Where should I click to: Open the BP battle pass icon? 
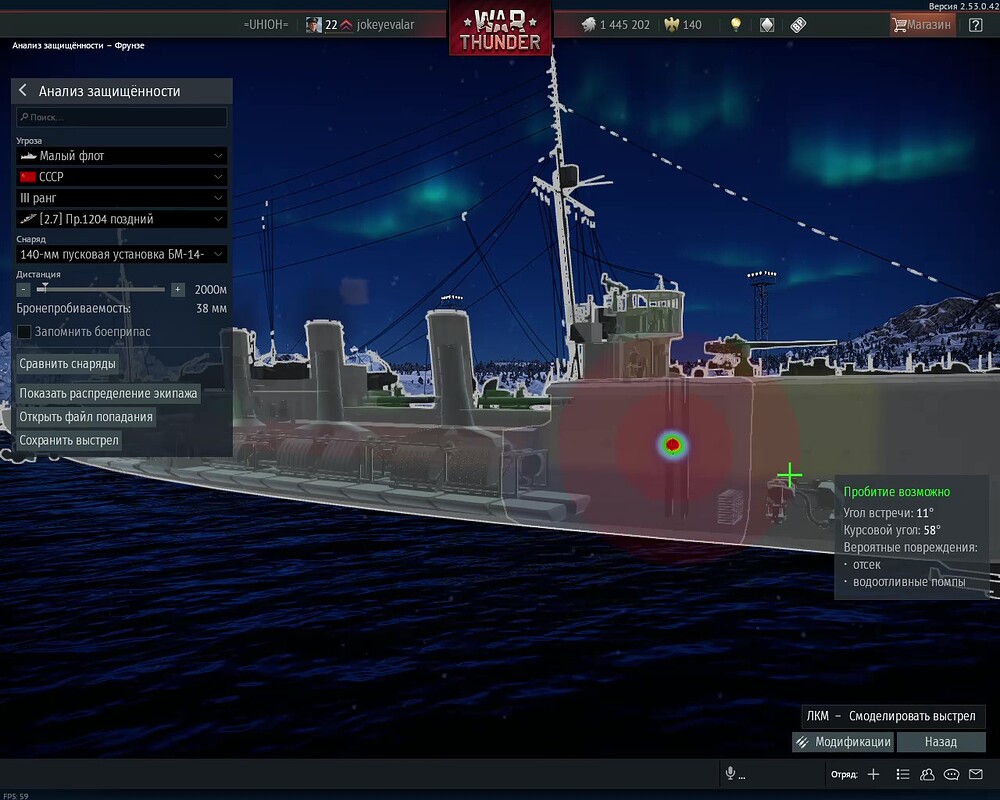pyautogui.click(x=800, y=22)
